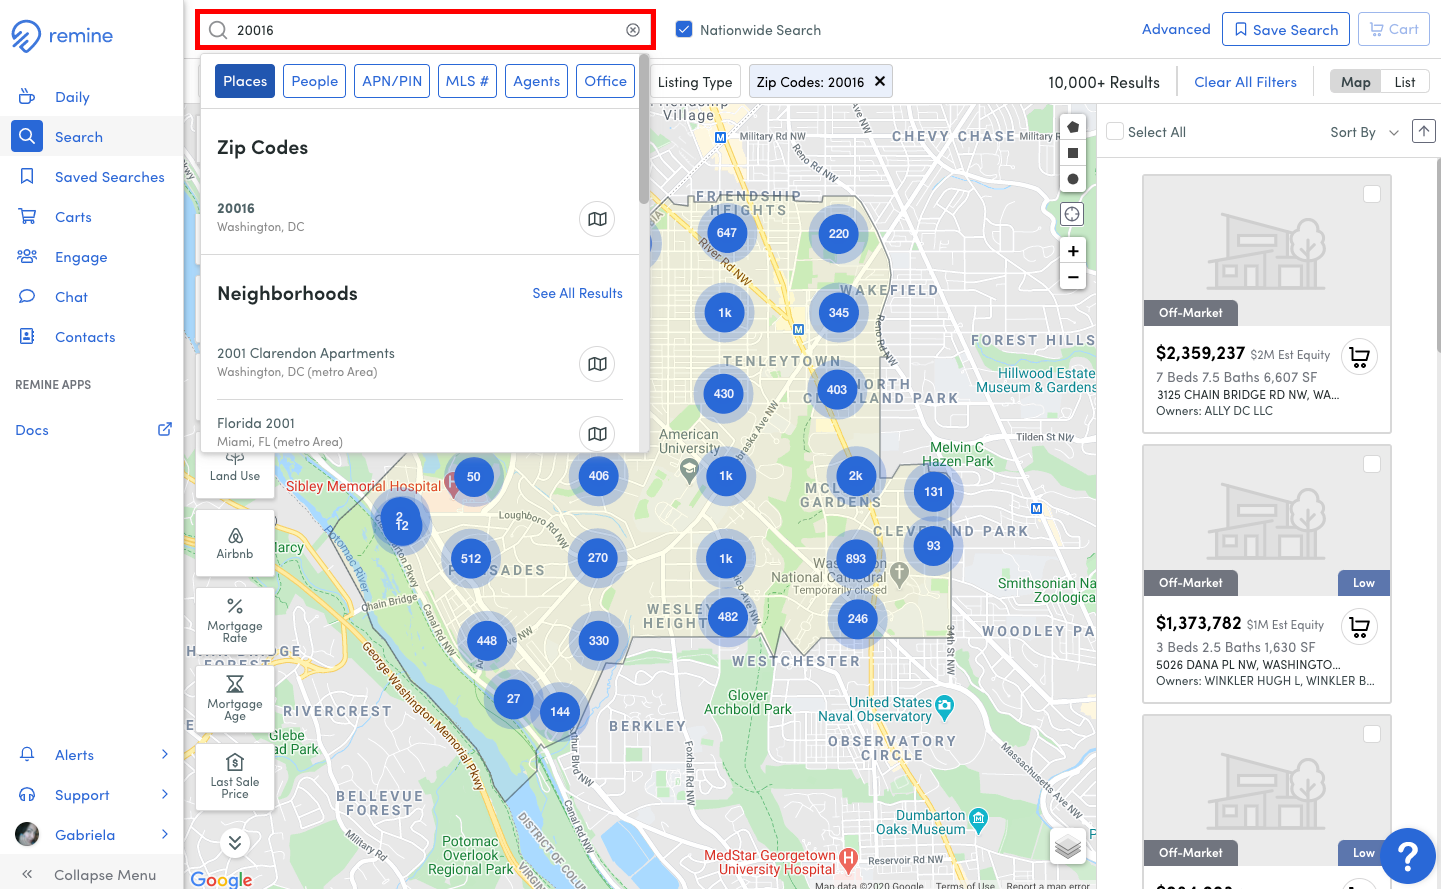Collapse the sidebar menu

coord(91,874)
